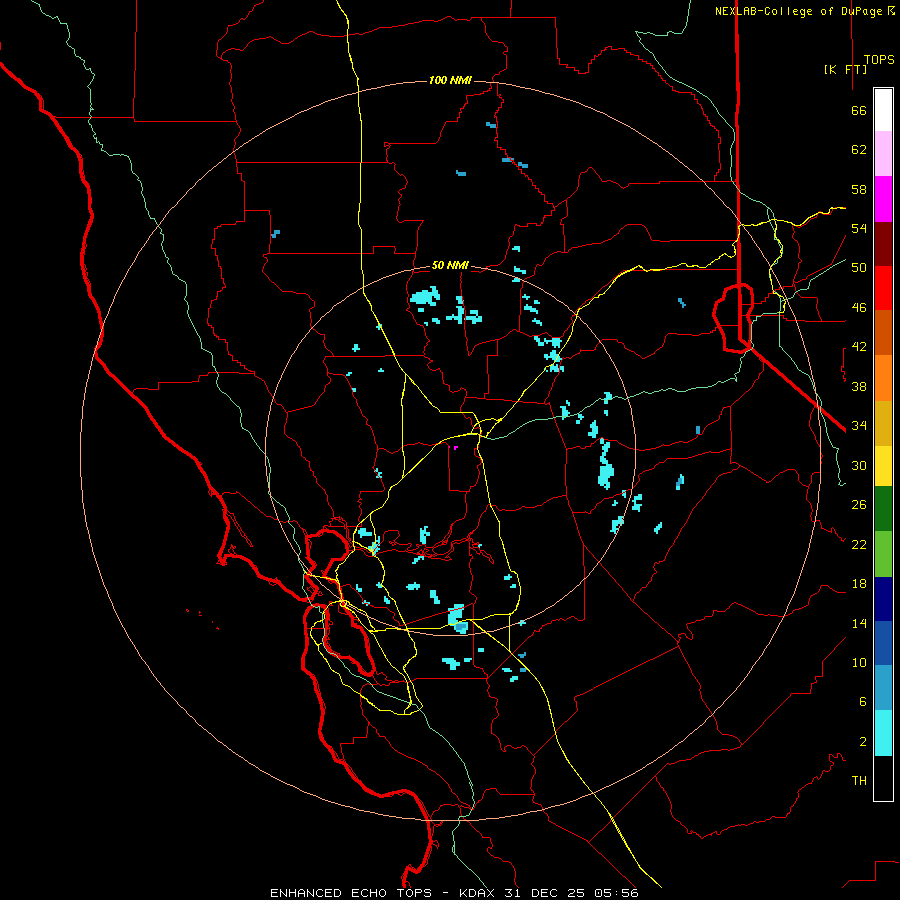Click the dark red (maroon) legend swatch
The image size is (900, 900).
coord(883,244)
